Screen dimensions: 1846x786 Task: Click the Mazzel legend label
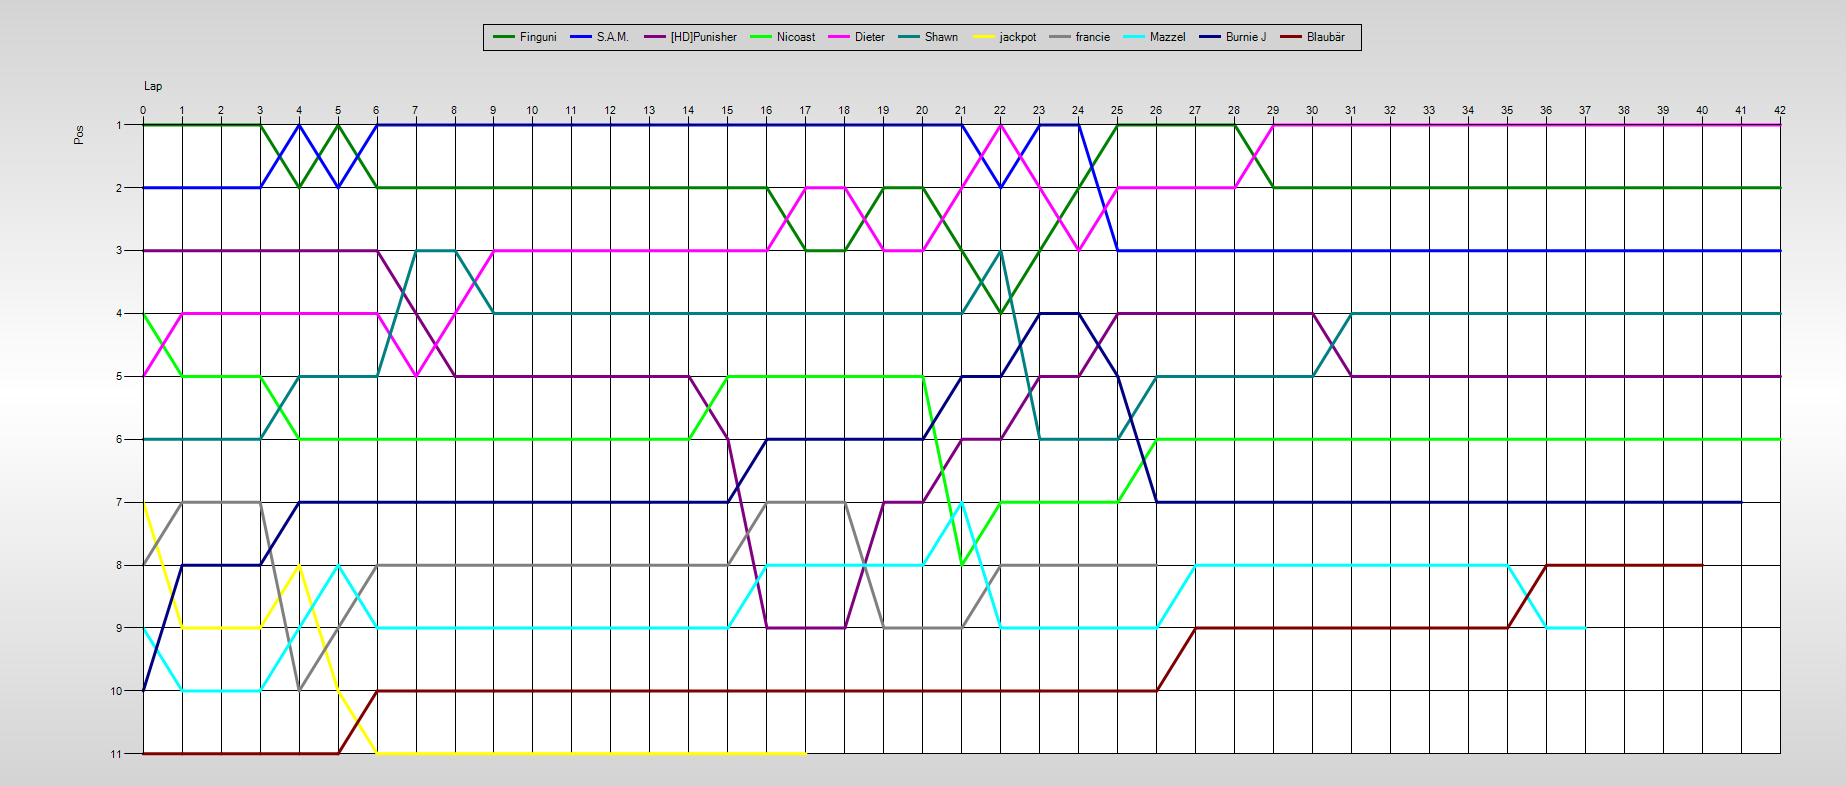[1167, 37]
